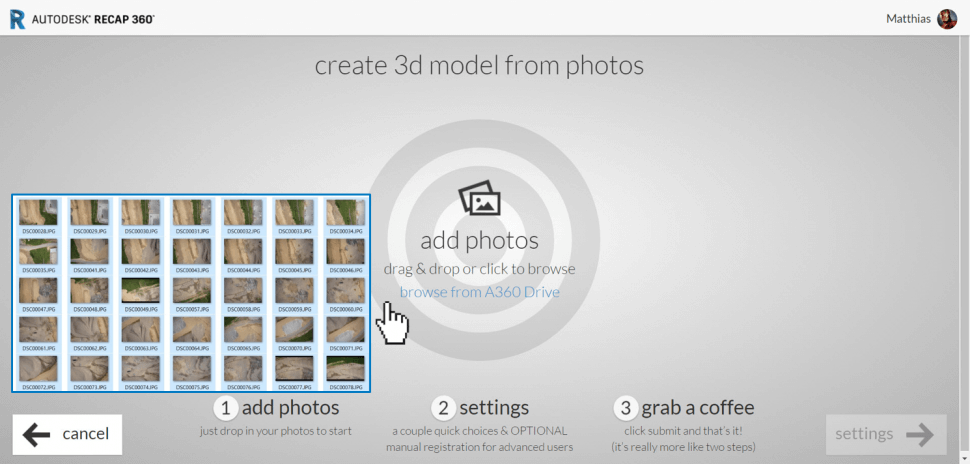Select photo thumbnail DSC00034.JPG
The height and width of the screenshot is (464, 970).
tap(346, 212)
